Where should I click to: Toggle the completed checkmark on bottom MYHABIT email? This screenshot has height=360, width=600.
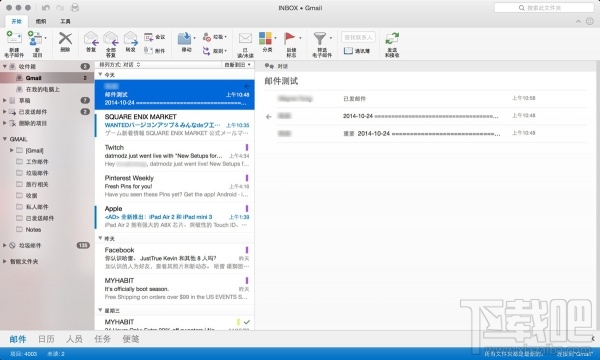click(246, 322)
